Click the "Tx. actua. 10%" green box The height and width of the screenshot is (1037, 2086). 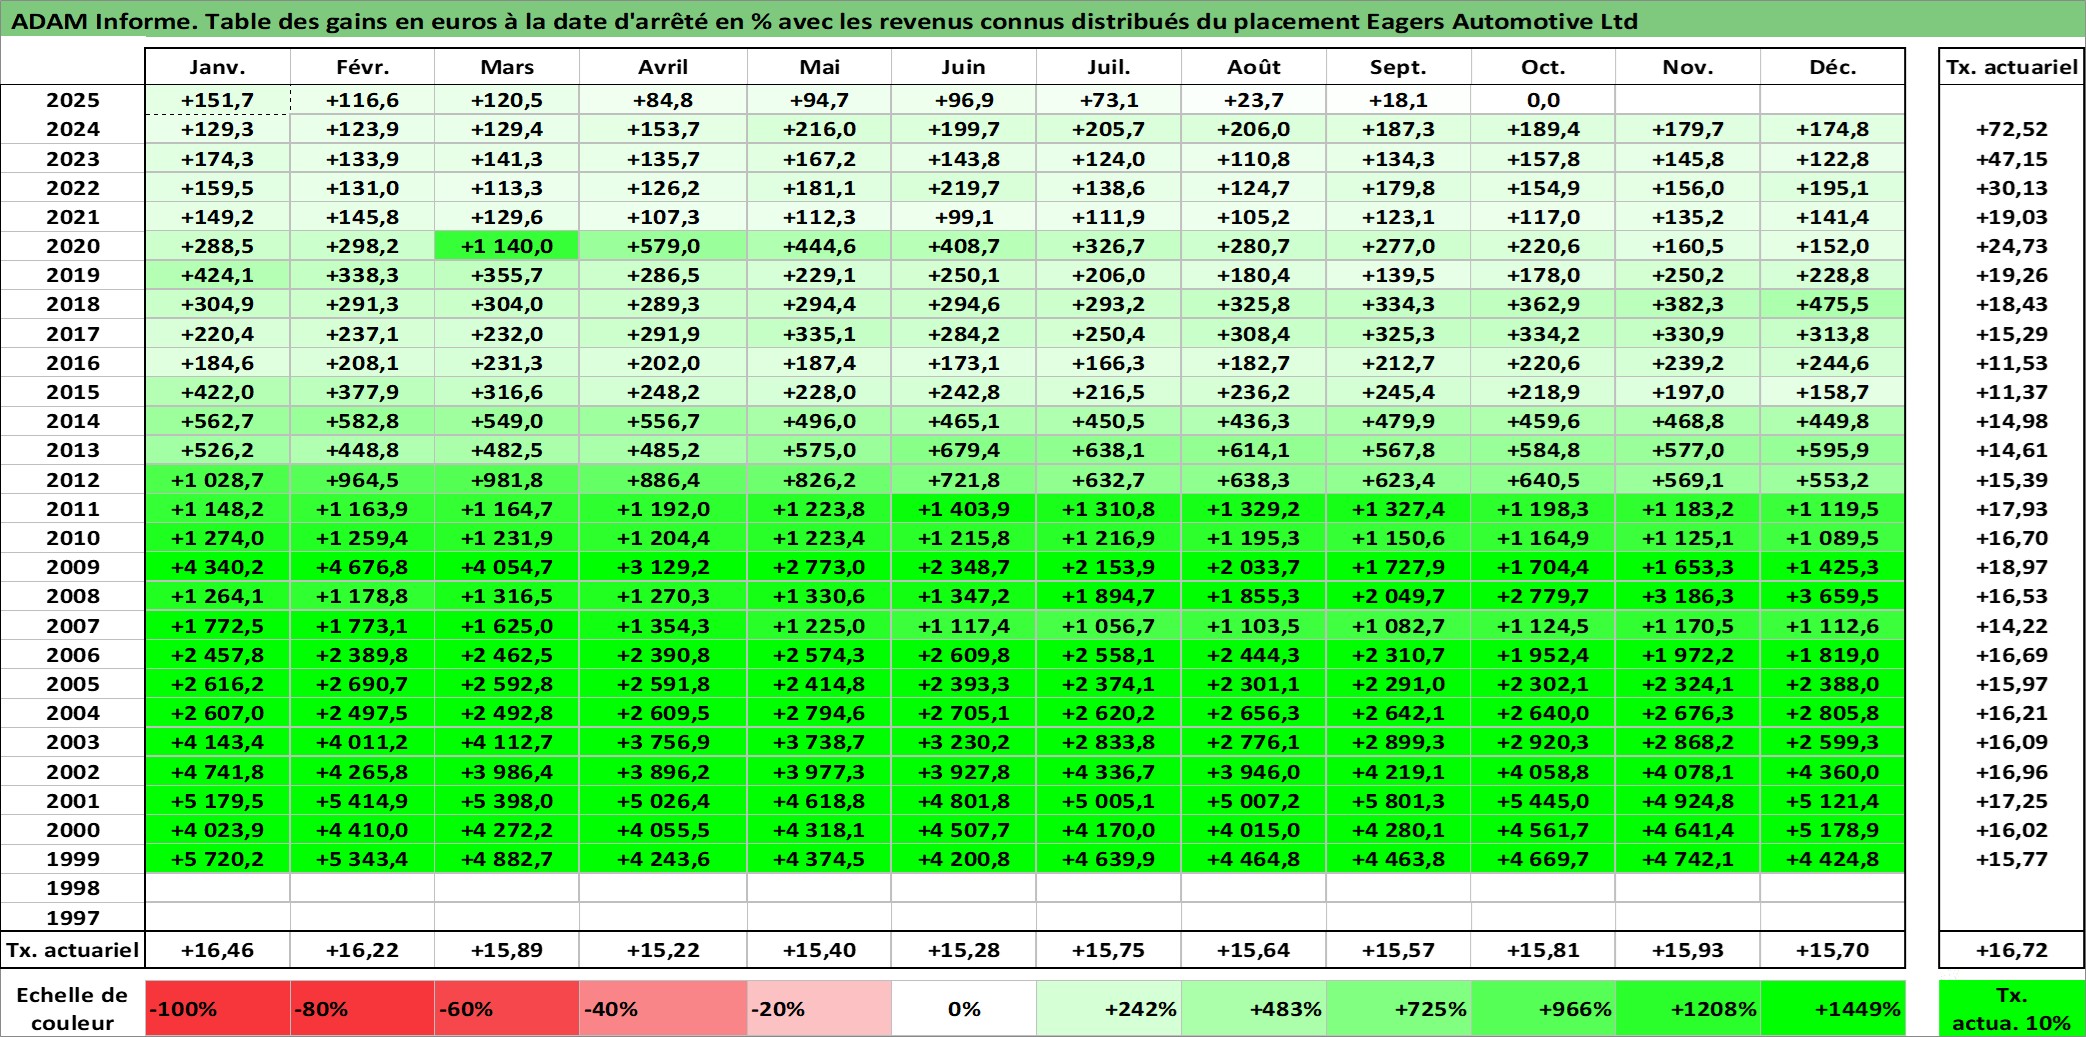click(x=2012, y=1009)
